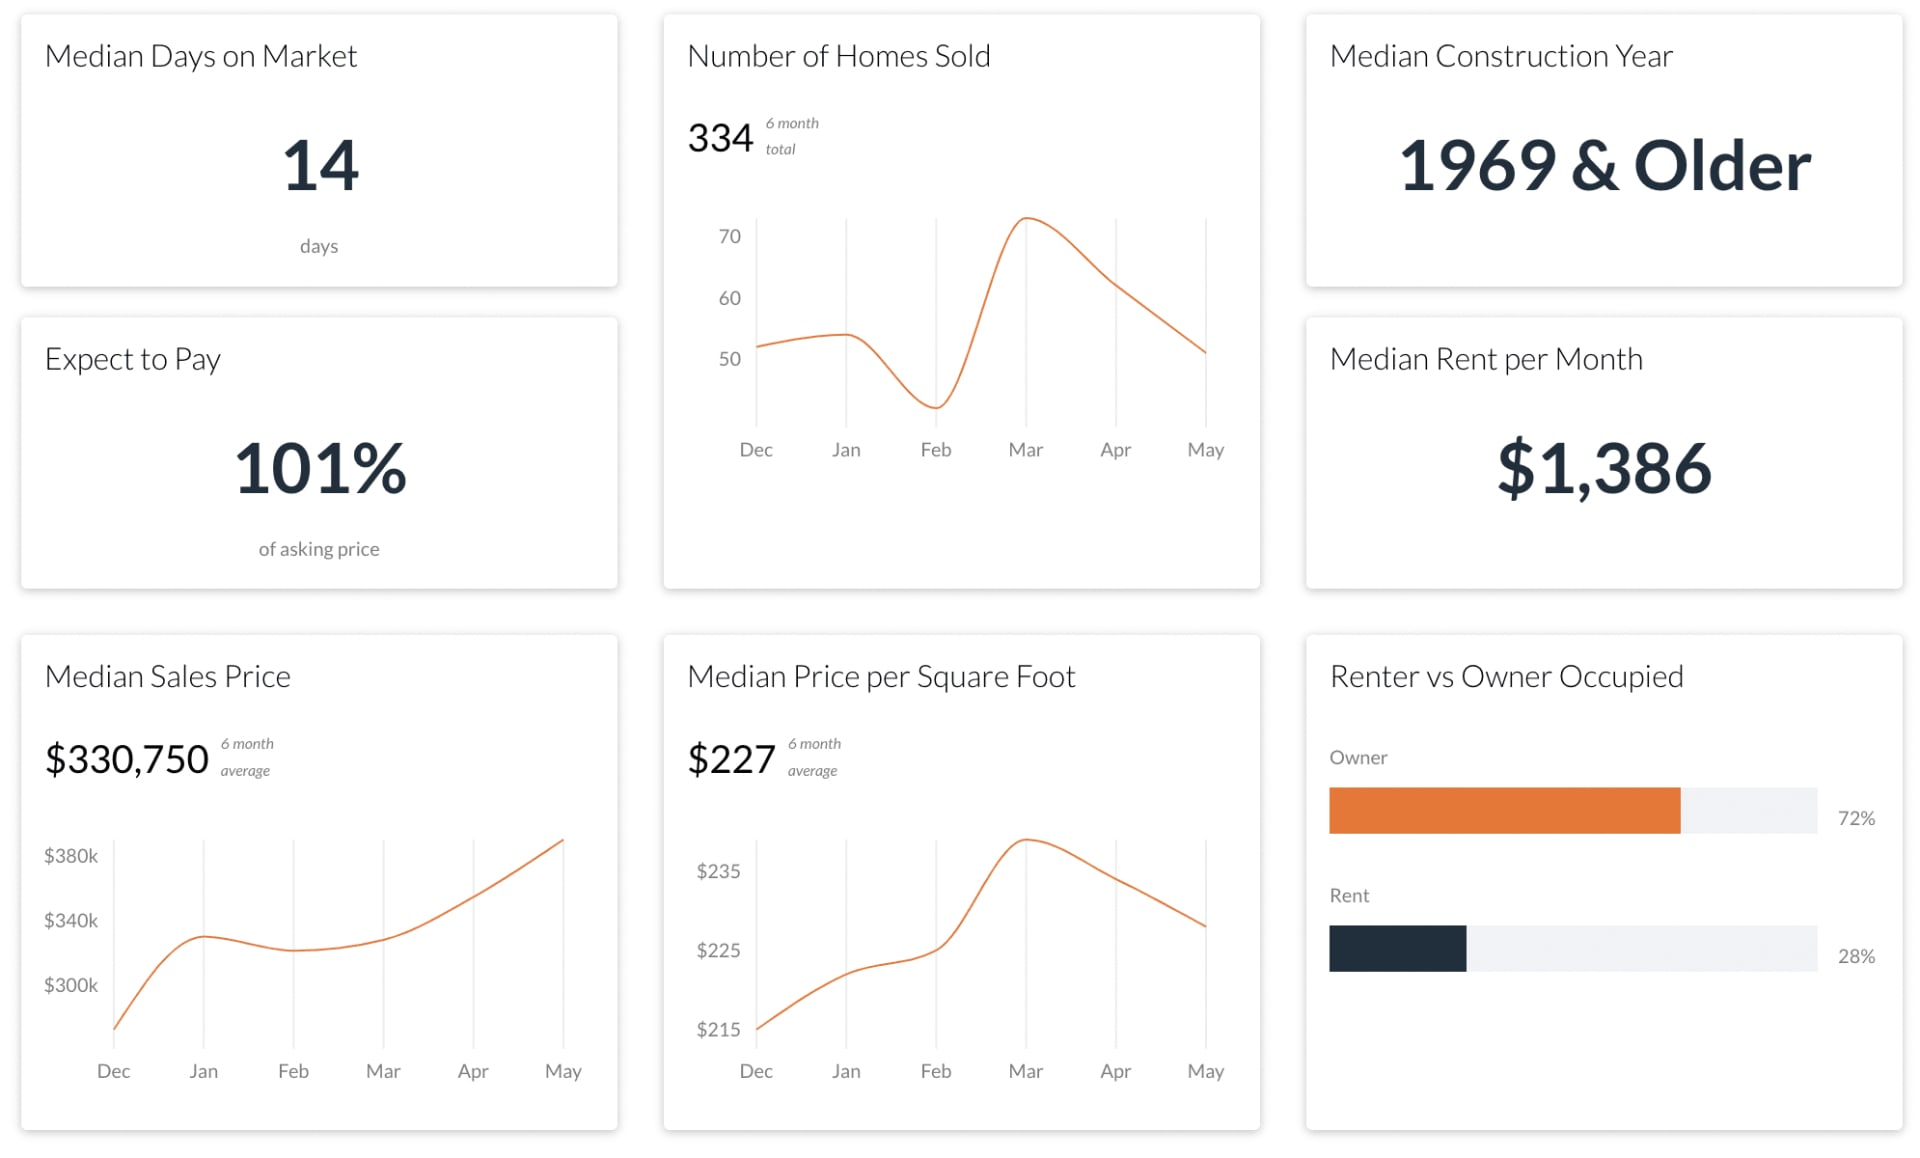Viewport: 1920px width, 1158px height.
Task: Click the 1969 & Older value
Action: [1604, 166]
